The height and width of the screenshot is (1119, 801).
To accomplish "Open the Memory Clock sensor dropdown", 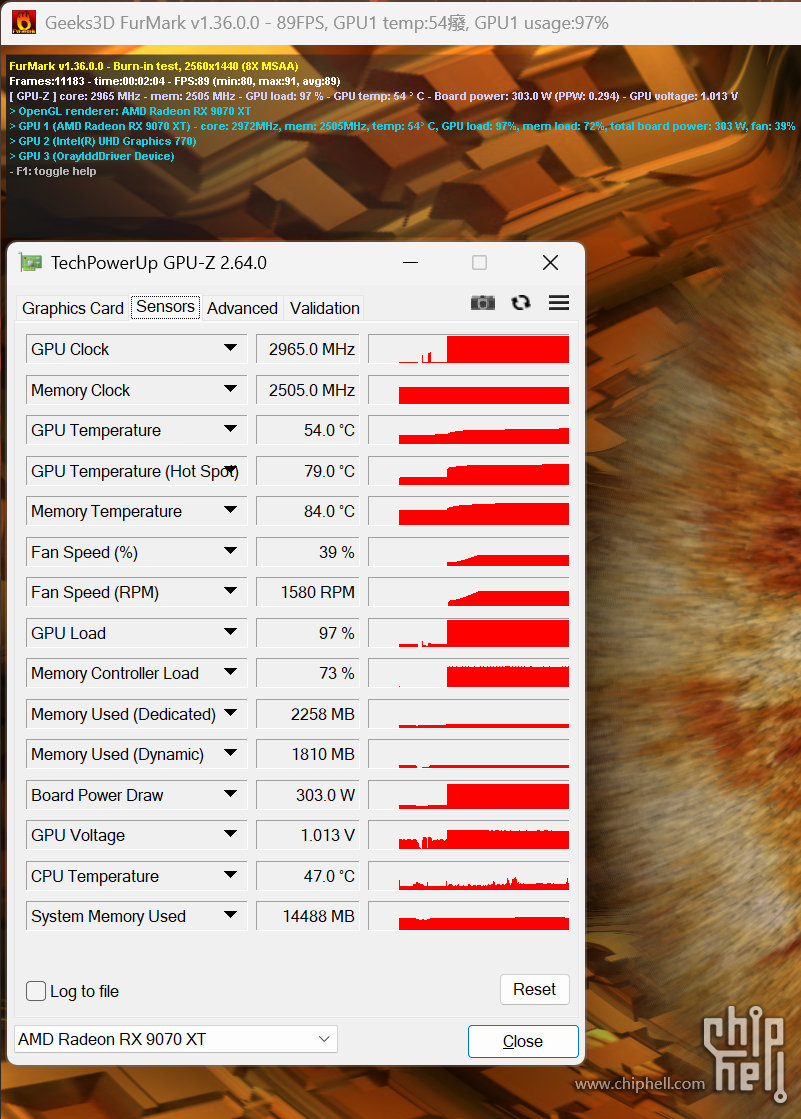I will click(230, 389).
